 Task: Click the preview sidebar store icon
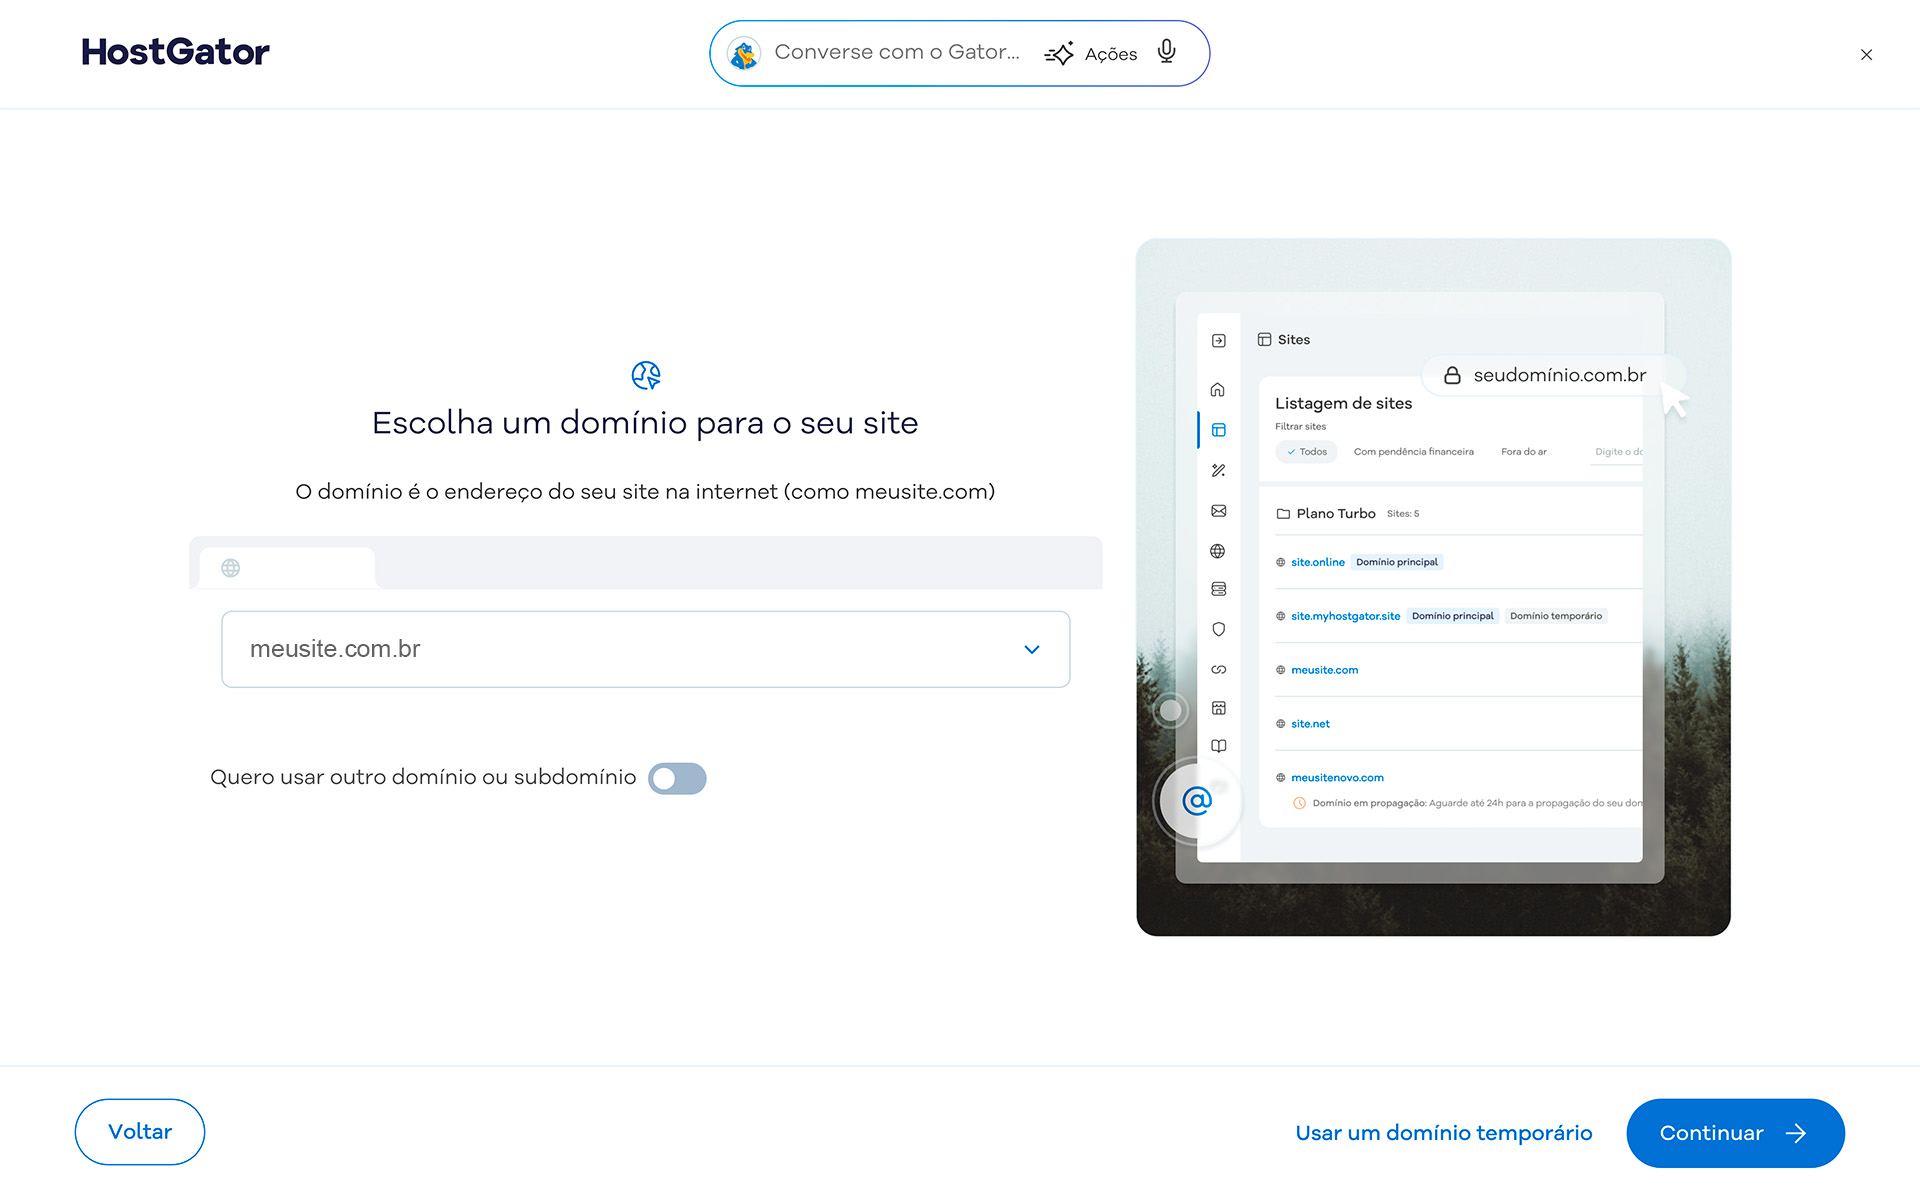tap(1219, 708)
